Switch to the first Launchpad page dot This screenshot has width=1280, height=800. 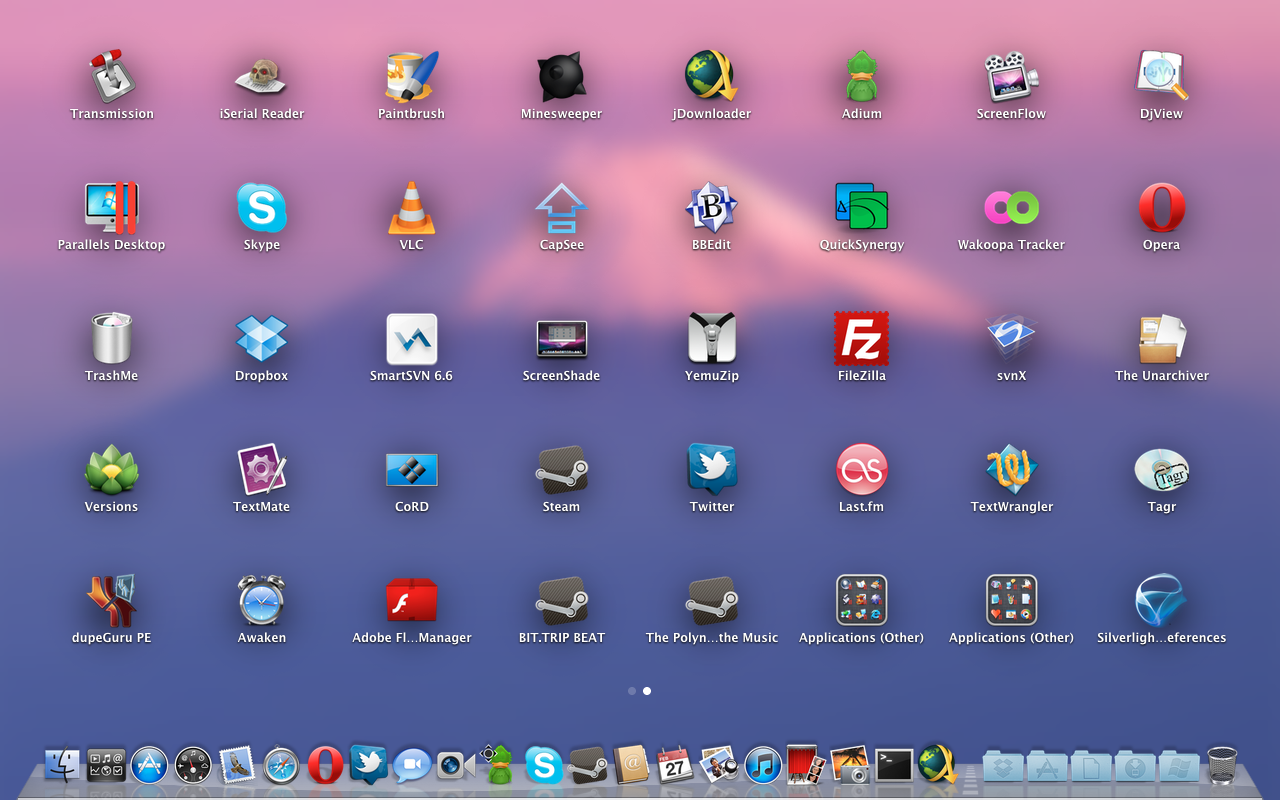pos(632,691)
